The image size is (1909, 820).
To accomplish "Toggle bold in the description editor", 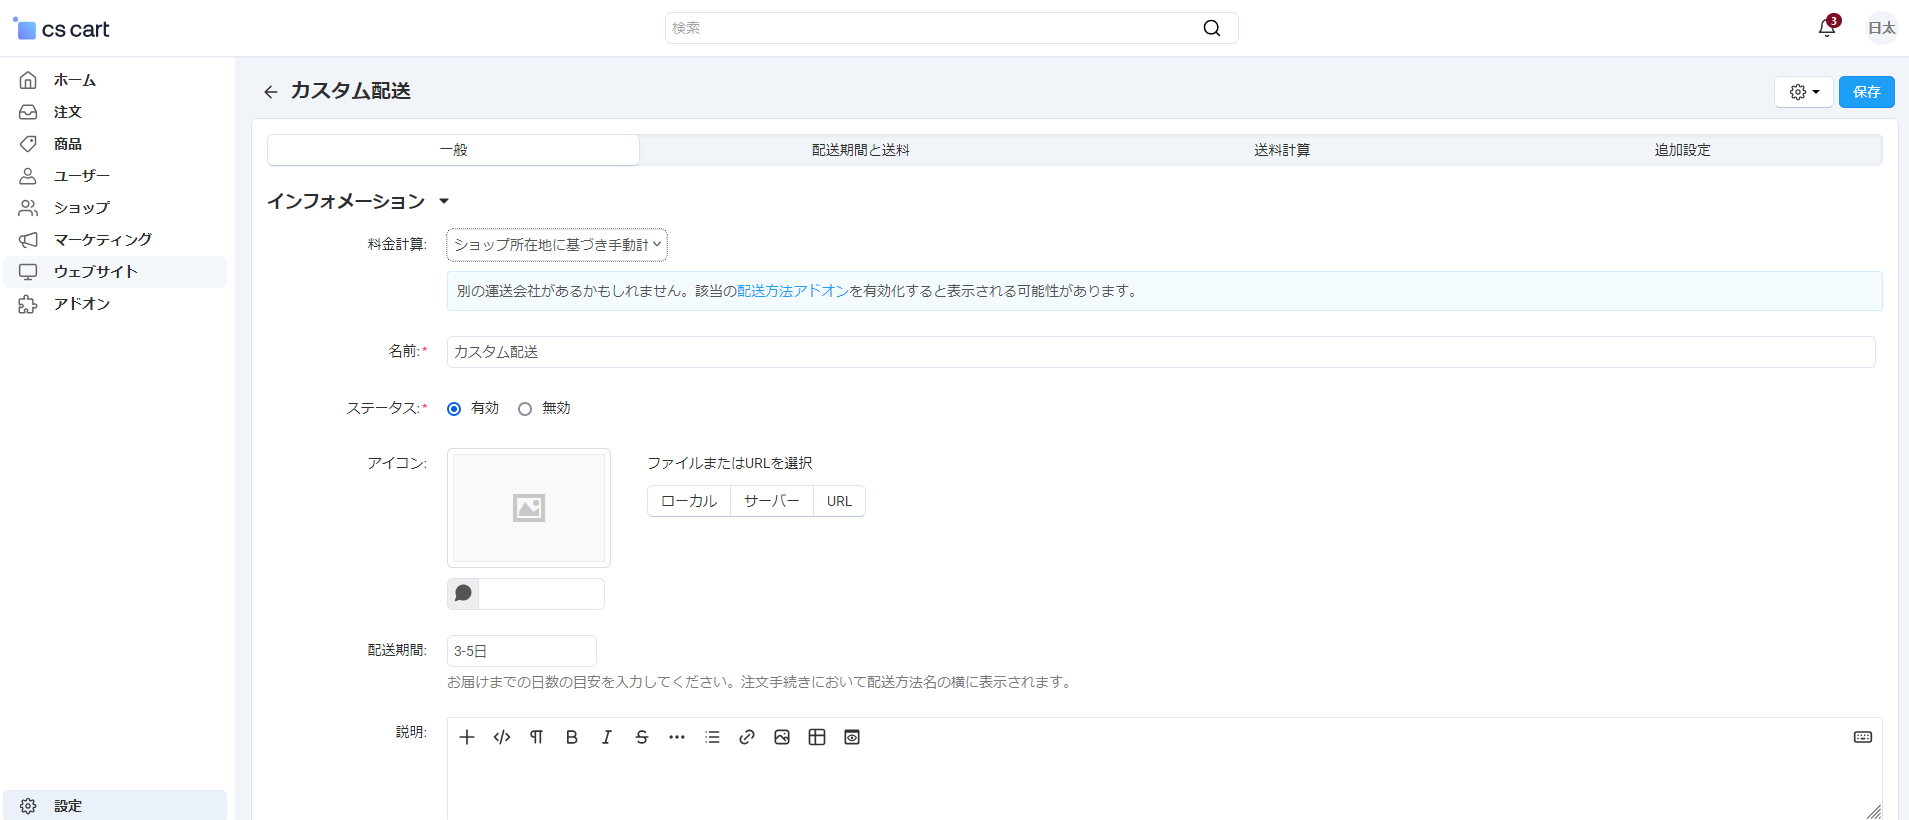I will tap(572, 737).
